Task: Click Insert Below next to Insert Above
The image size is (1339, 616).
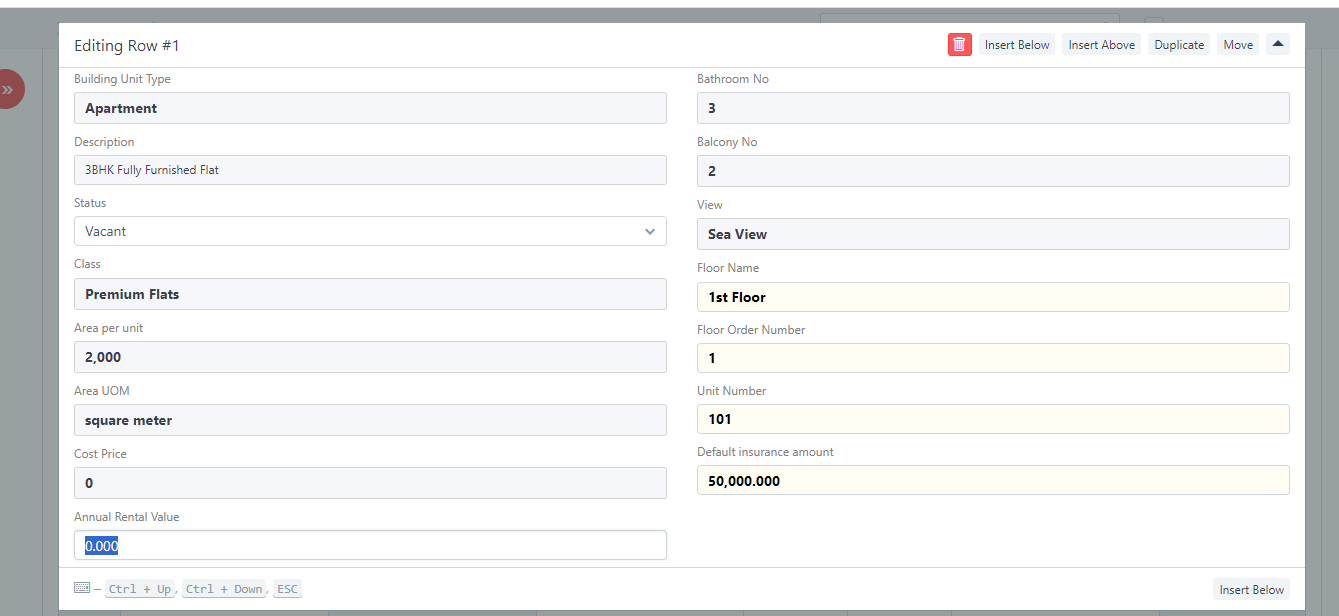Action: pos(1017,44)
